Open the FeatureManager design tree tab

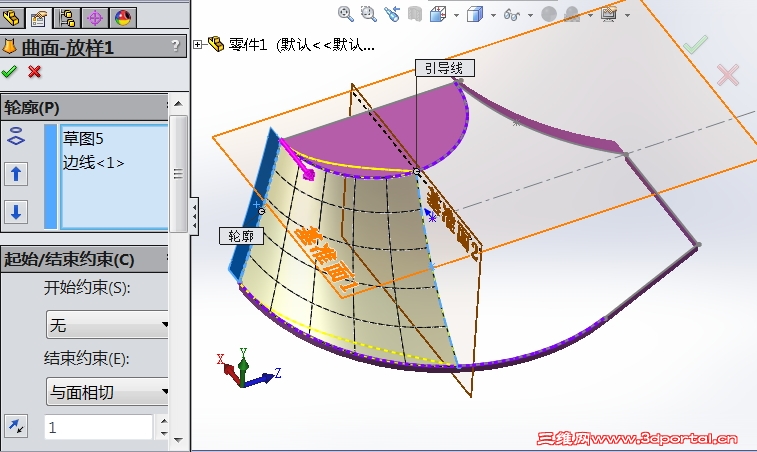pos(12,18)
